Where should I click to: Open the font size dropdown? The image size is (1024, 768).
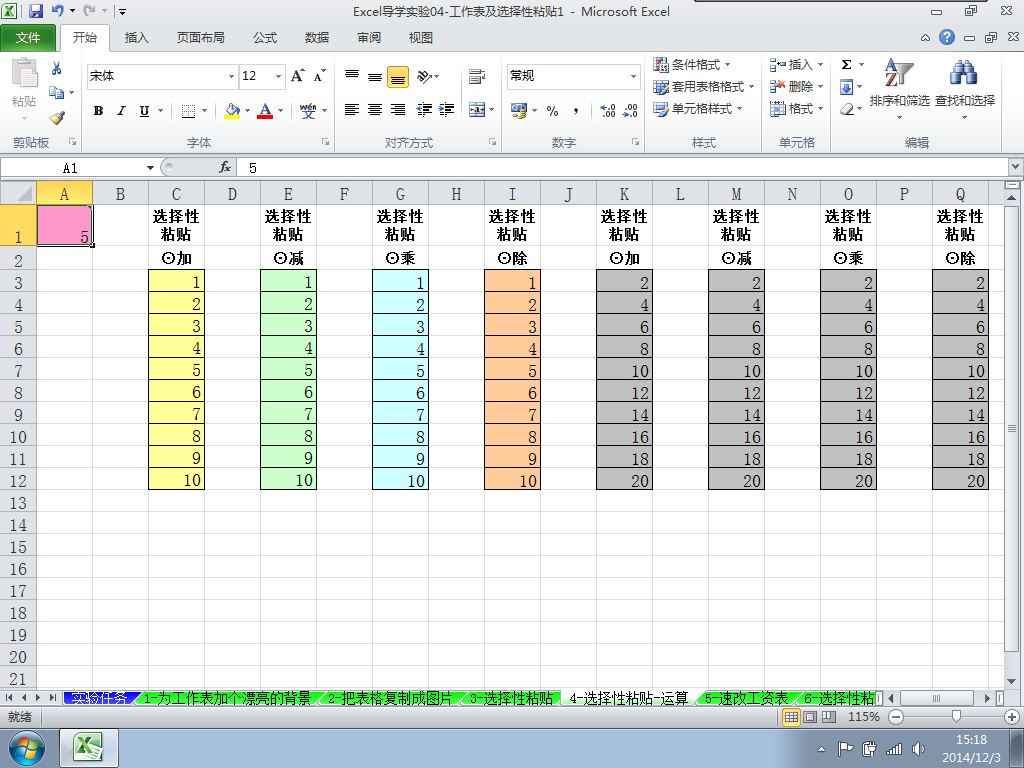pos(278,76)
